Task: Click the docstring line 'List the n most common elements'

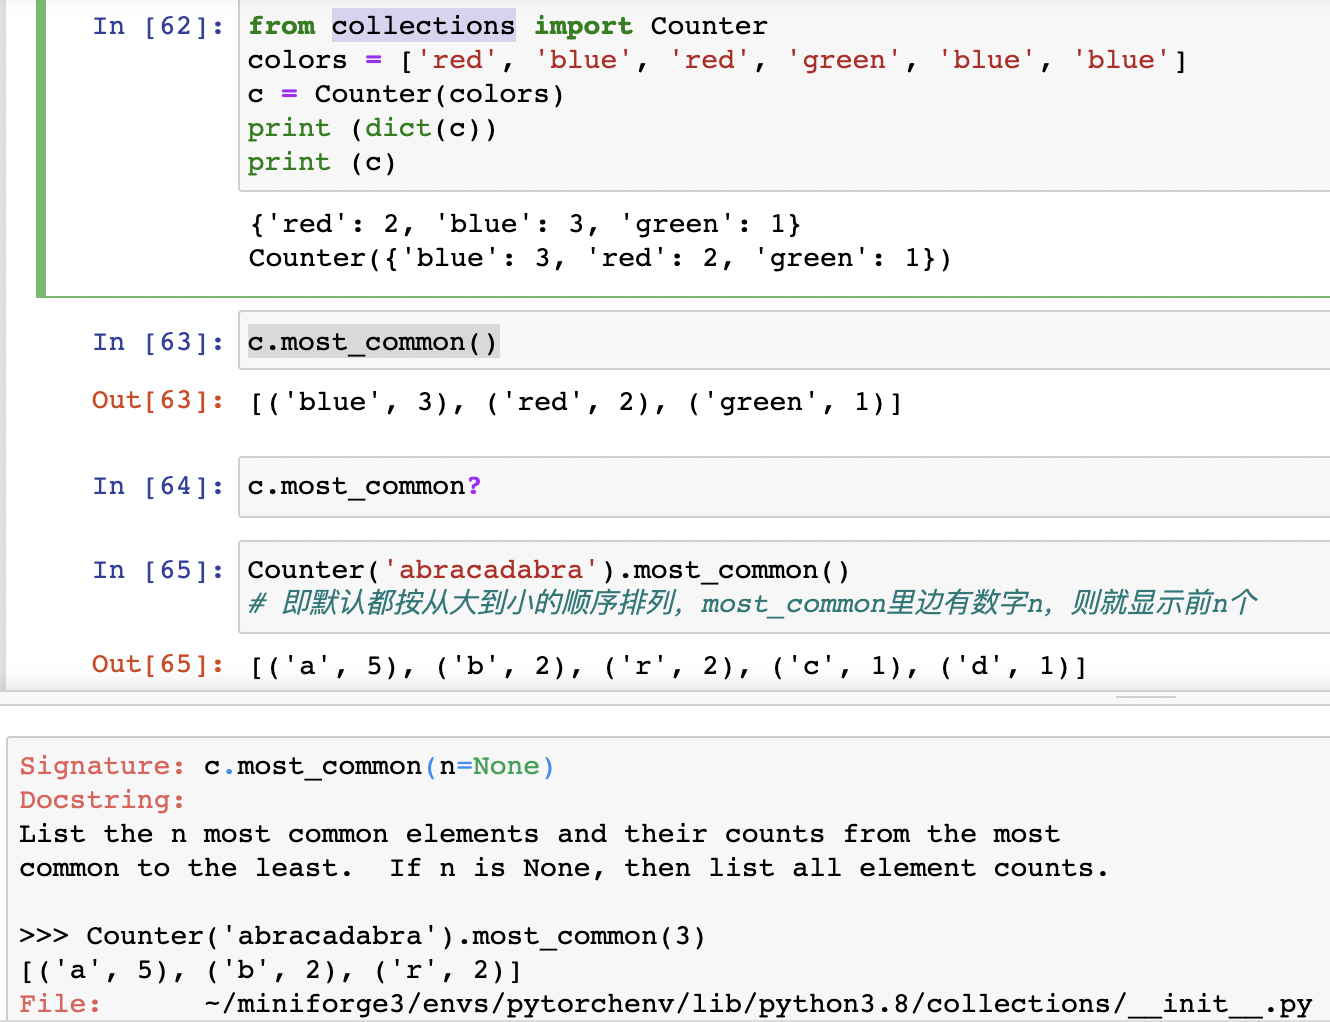Action: point(539,834)
